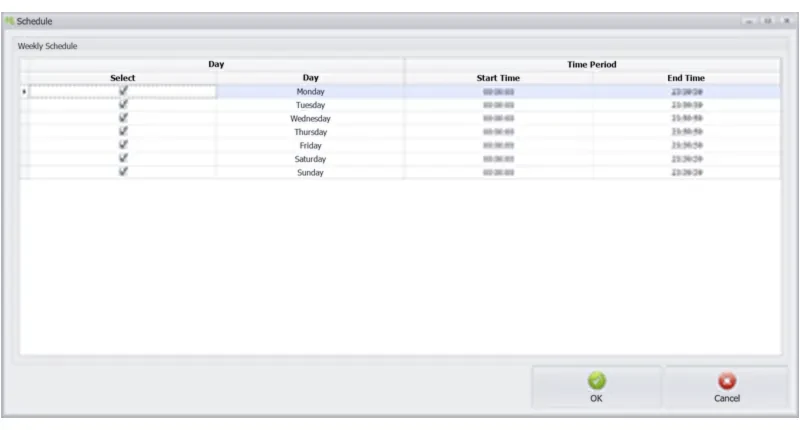Click Sunday's Start Time cell
Screen dimensions: 800x430
(498, 172)
